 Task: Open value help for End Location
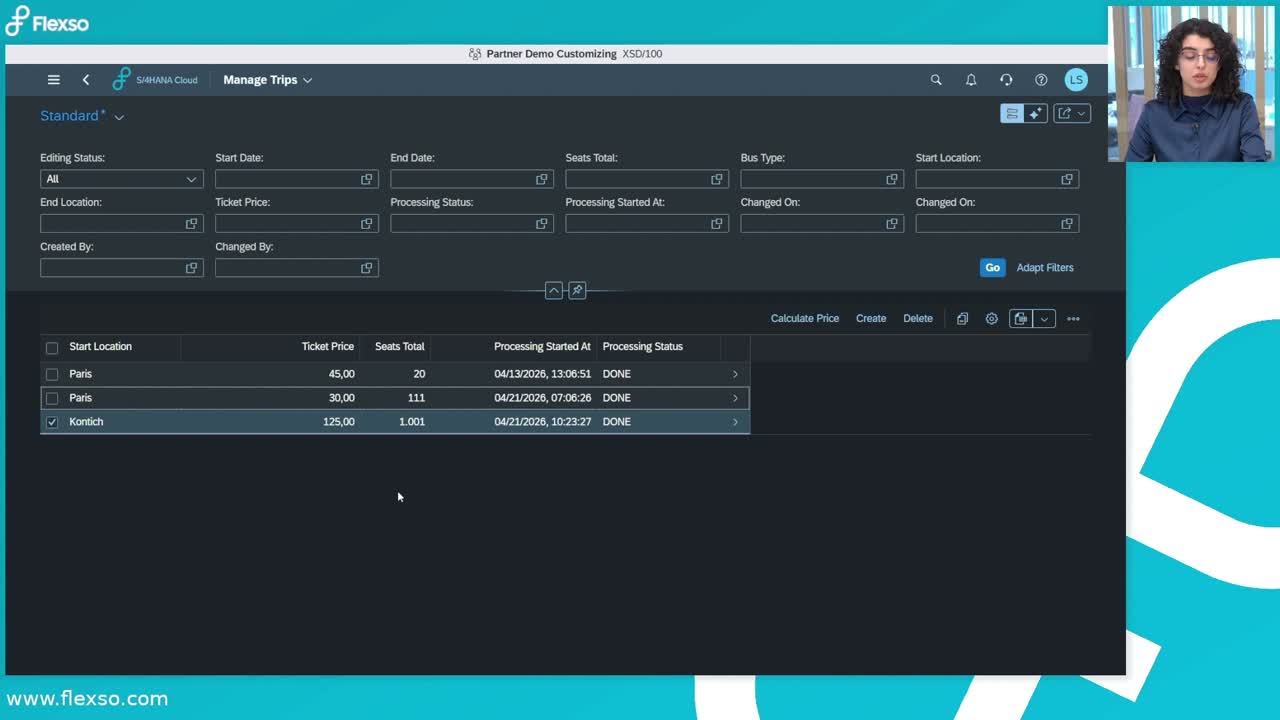click(x=192, y=224)
